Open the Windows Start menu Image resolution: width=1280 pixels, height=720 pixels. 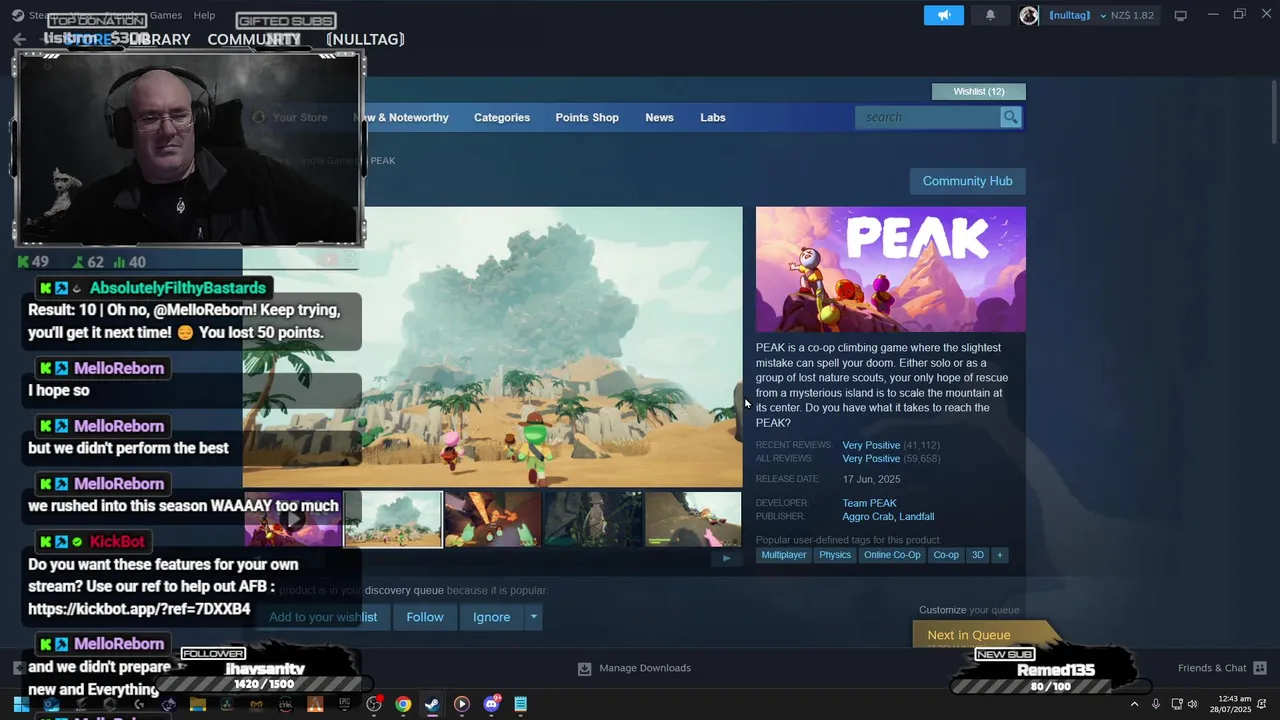(x=21, y=704)
